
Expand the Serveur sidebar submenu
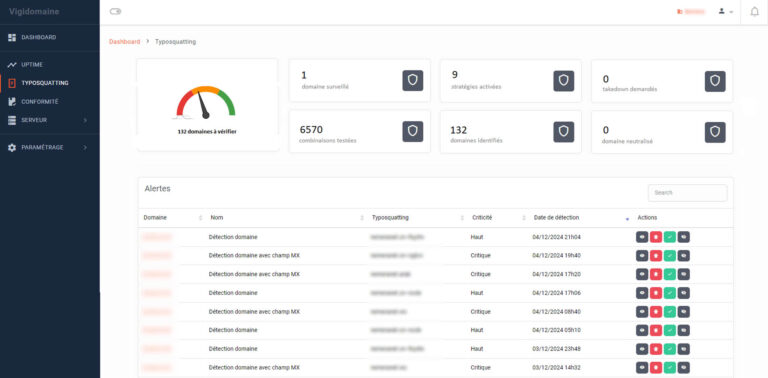coord(49,120)
